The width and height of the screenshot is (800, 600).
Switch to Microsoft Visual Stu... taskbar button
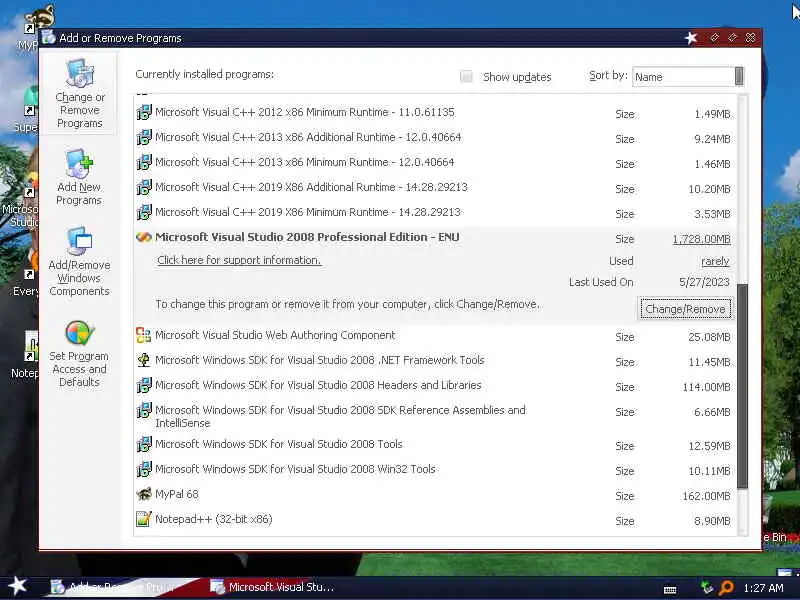[273, 587]
